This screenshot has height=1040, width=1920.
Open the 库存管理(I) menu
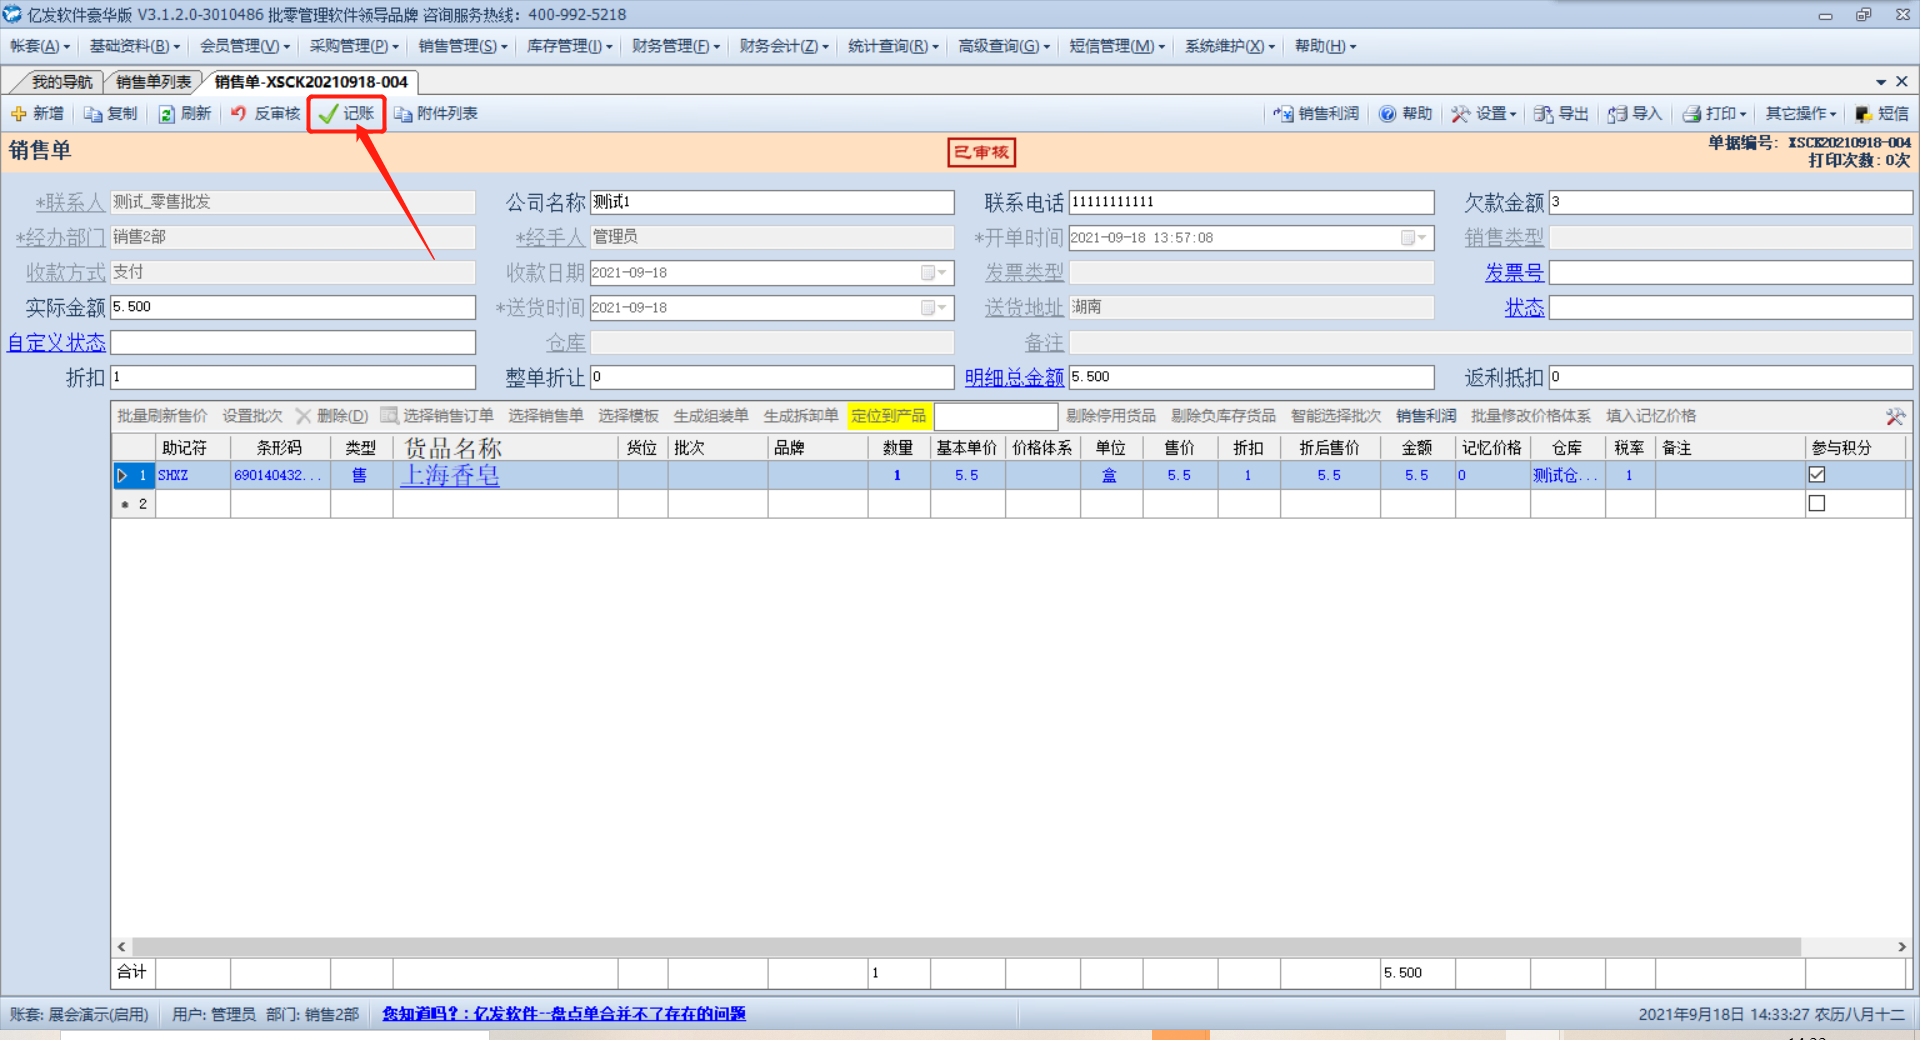[x=570, y=46]
